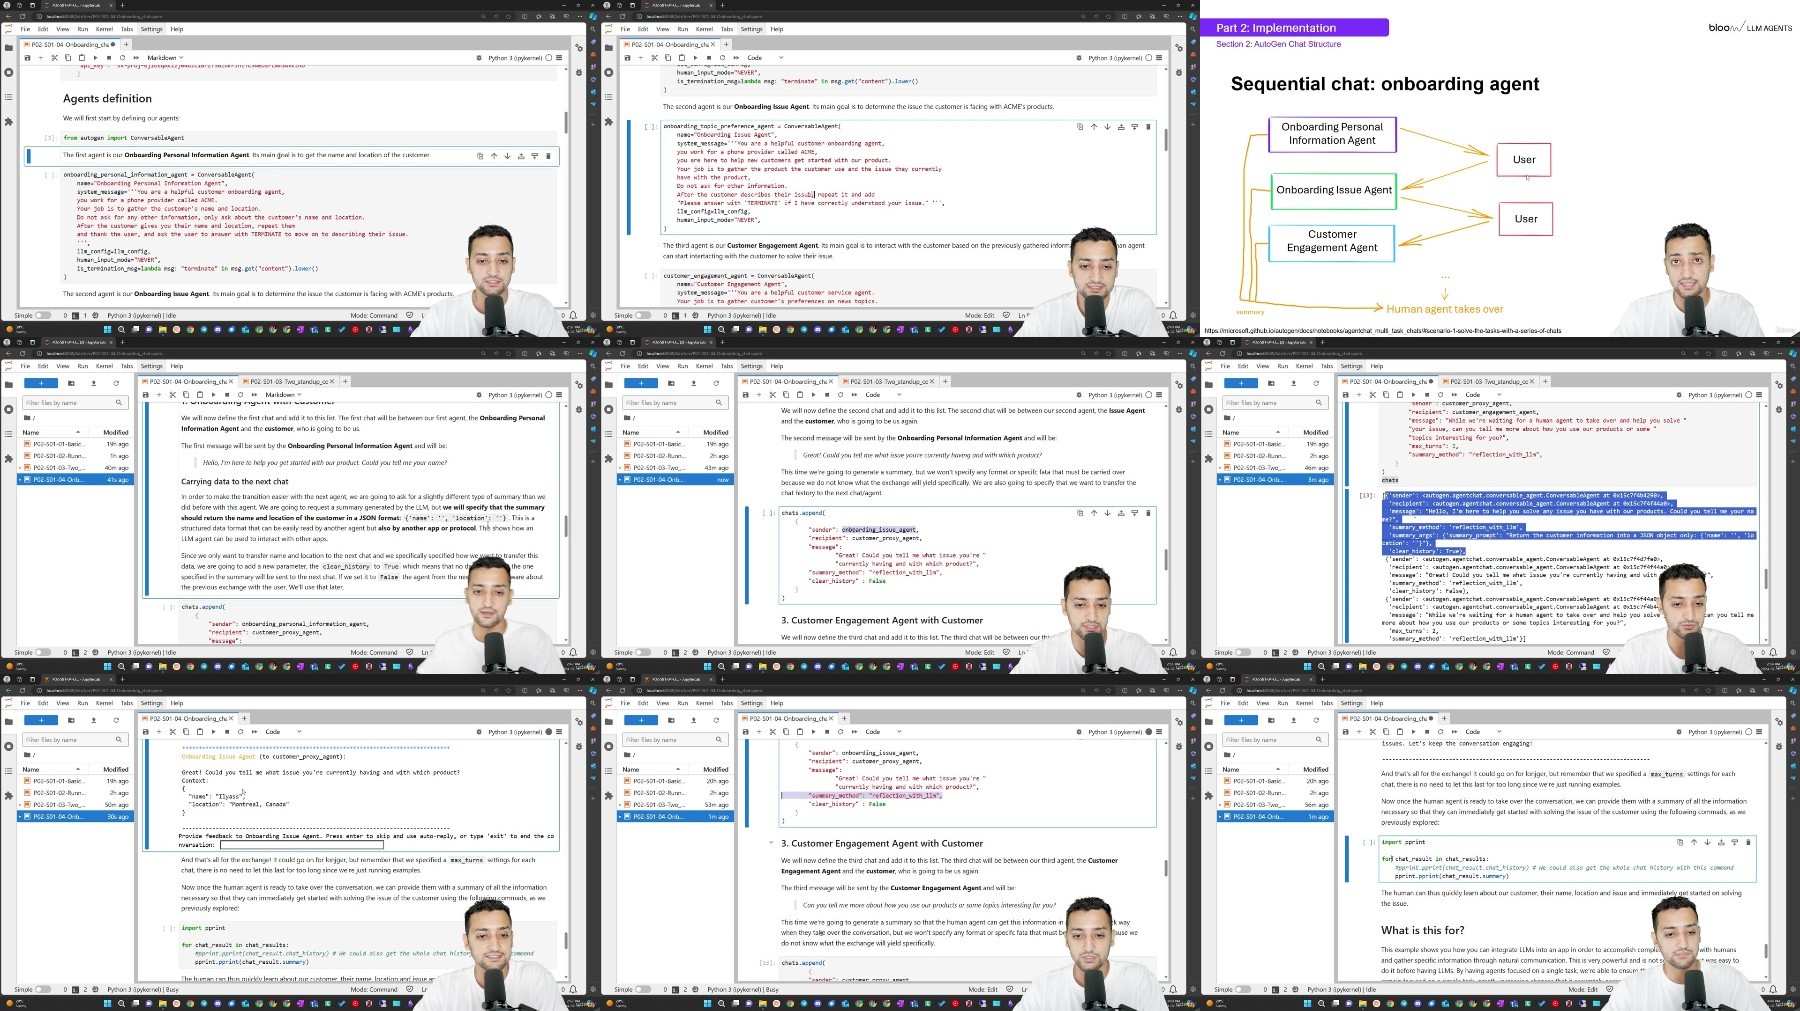
Task: Toggle Simple switch in frame listing '43m ago'
Action: click(642, 652)
